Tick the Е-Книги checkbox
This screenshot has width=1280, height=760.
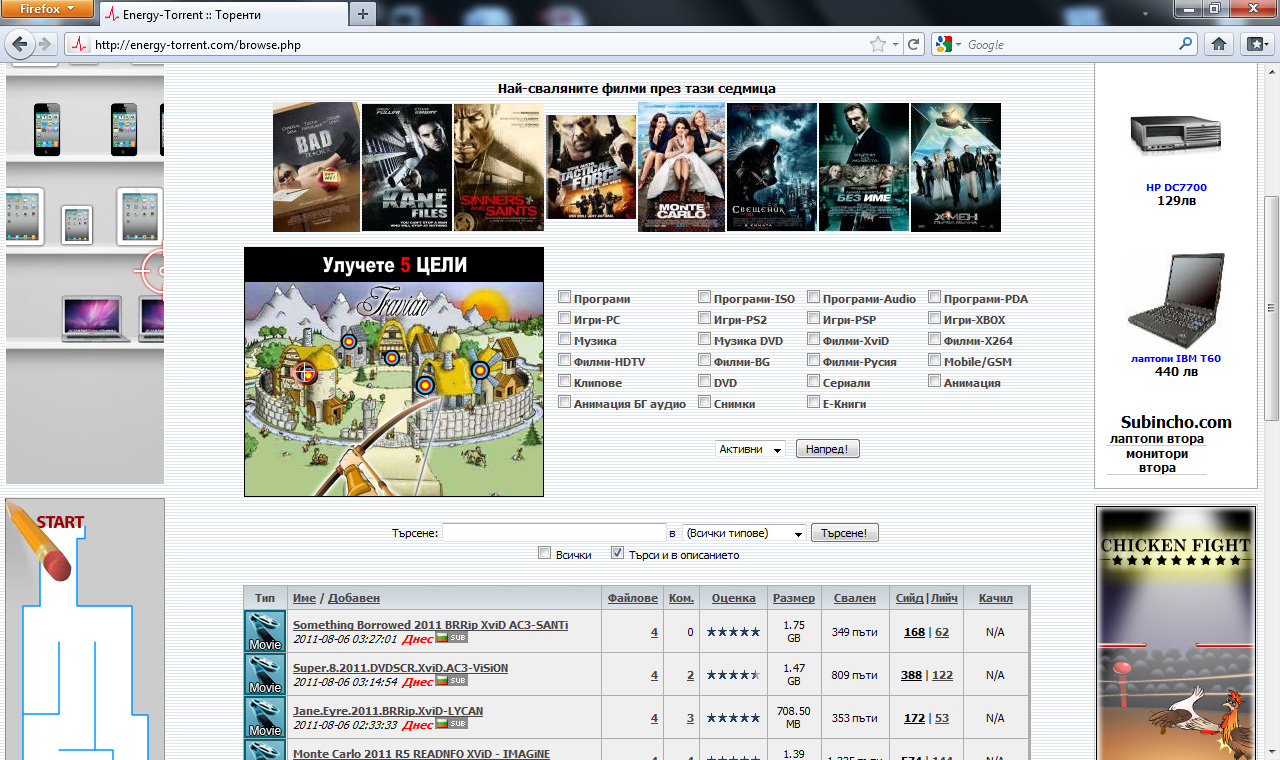coord(814,402)
